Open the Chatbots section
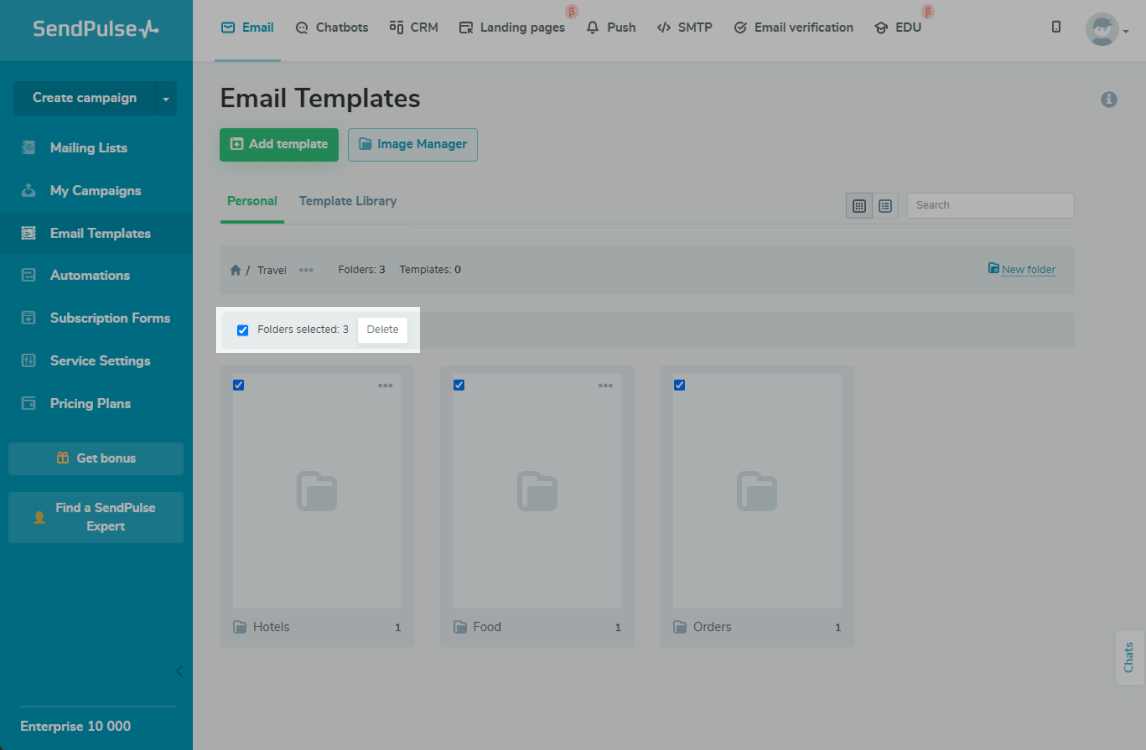This screenshot has height=750, width=1146. pyautogui.click(x=332, y=28)
